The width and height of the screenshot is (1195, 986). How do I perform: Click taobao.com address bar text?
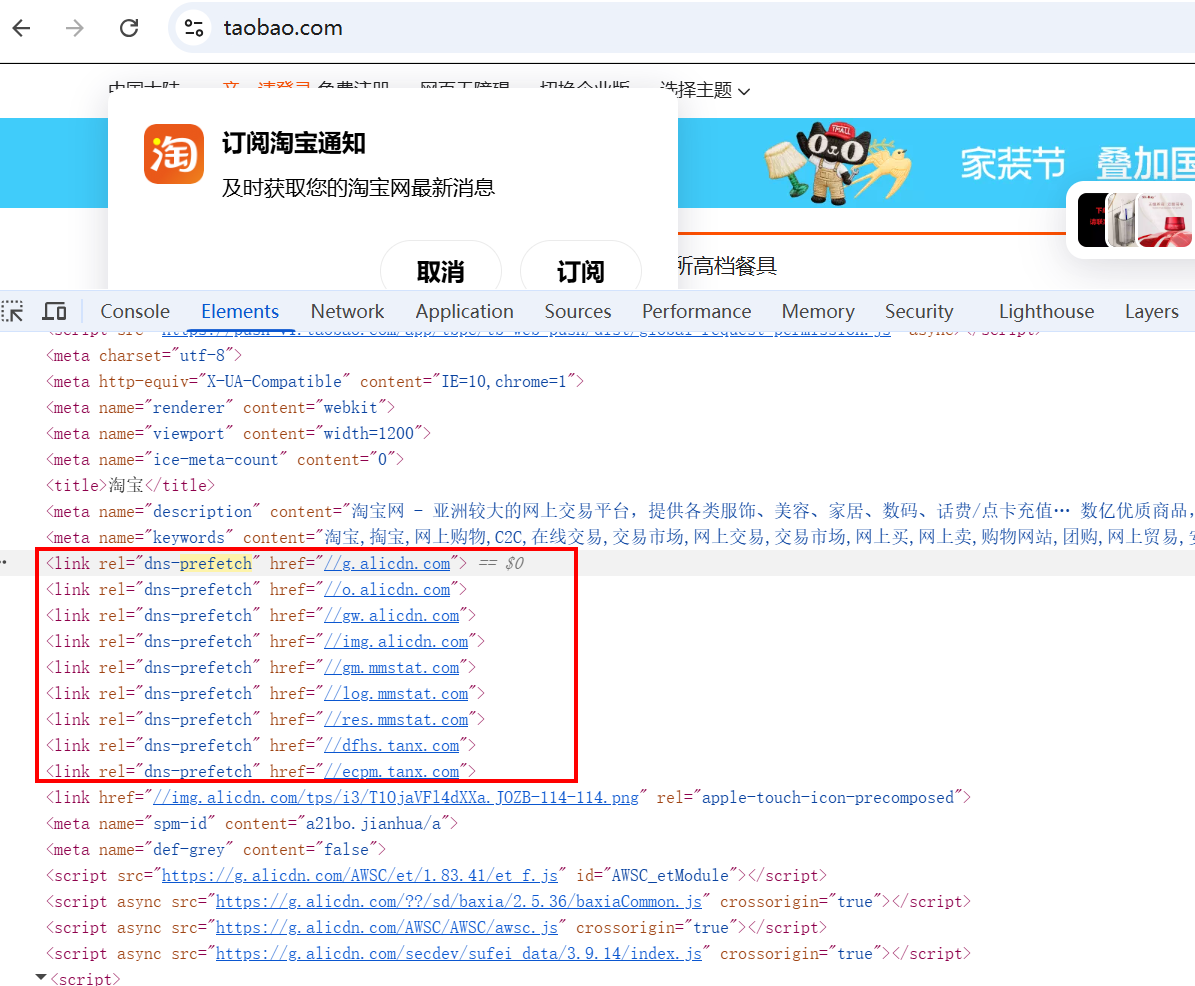coord(283,28)
